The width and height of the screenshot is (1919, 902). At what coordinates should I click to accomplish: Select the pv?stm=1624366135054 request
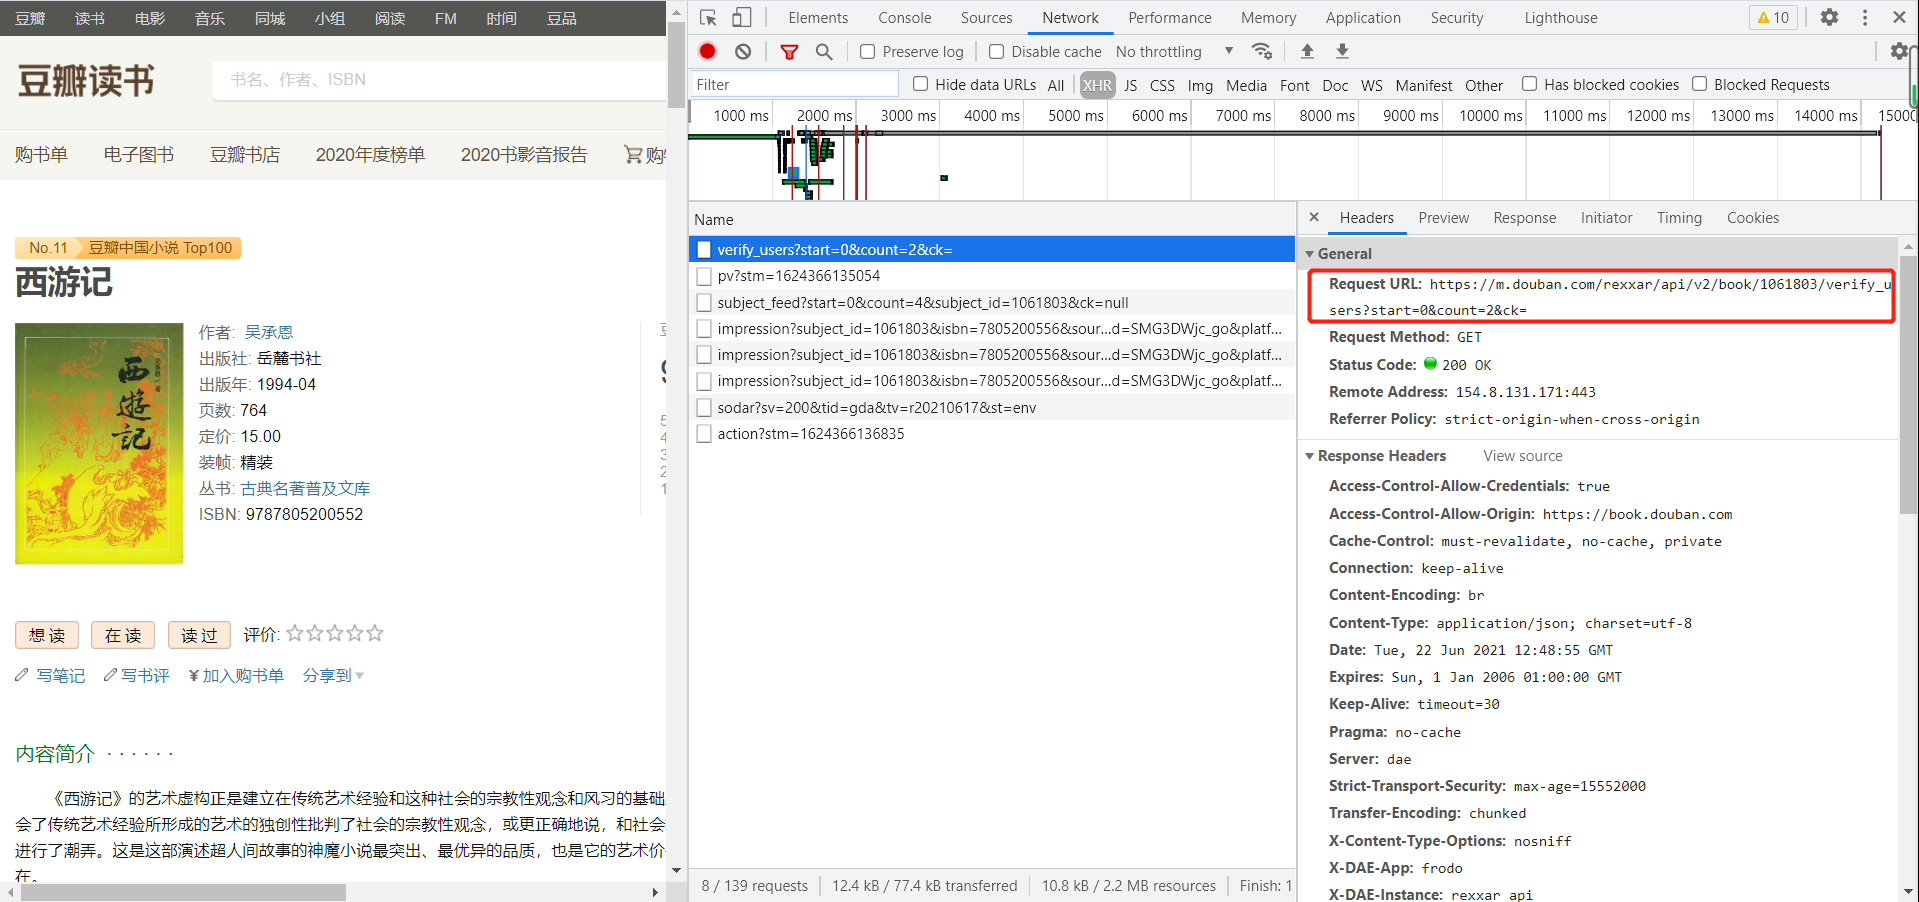992,275
